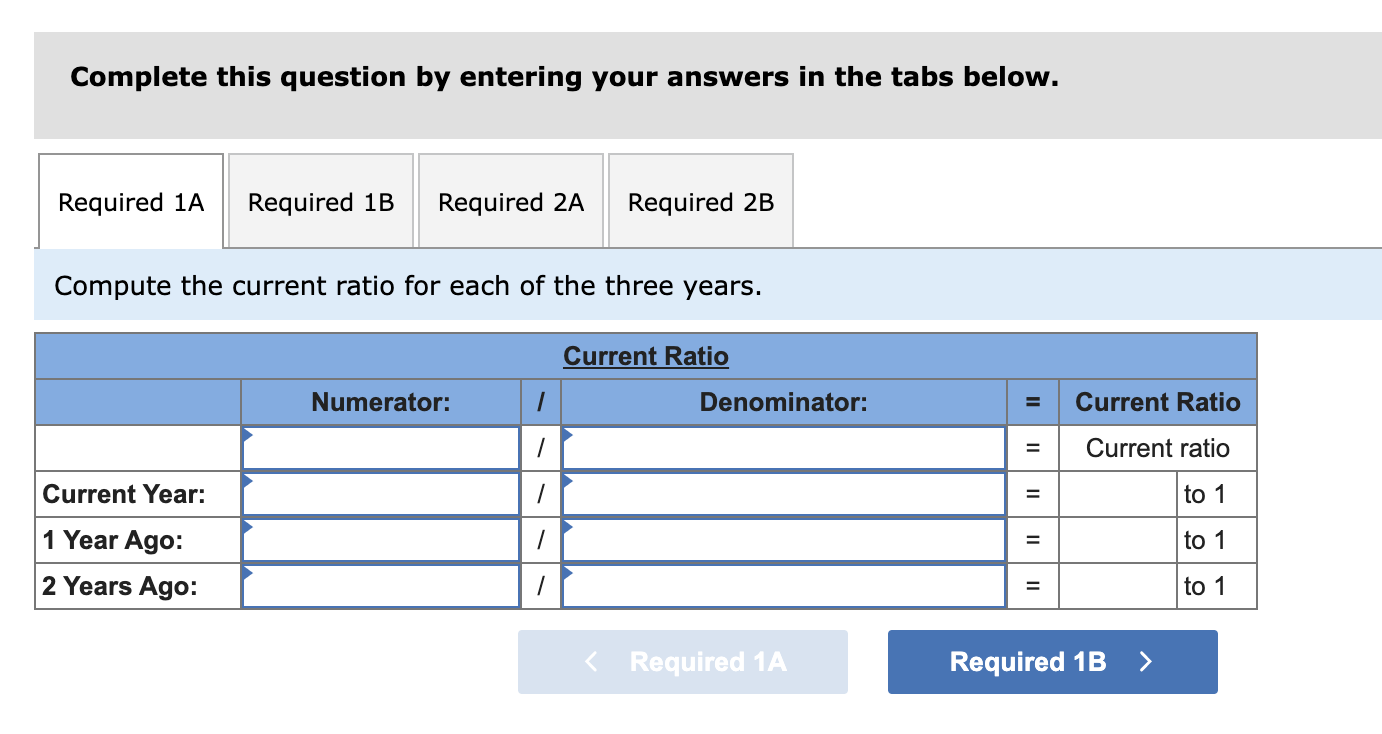Switch to the Required 2B tab
Viewport: 1382px width, 734px height.
pyautogui.click(x=700, y=201)
